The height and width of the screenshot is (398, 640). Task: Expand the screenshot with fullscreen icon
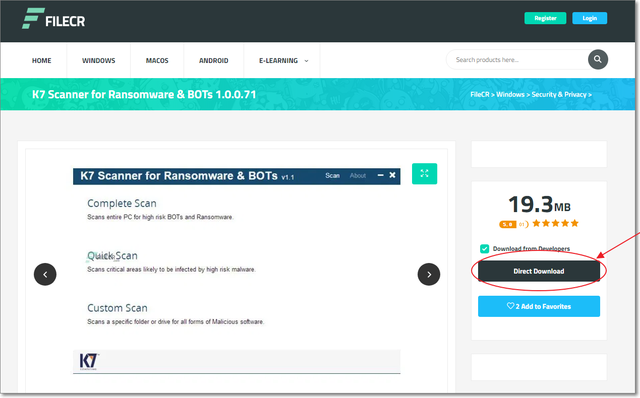424,173
